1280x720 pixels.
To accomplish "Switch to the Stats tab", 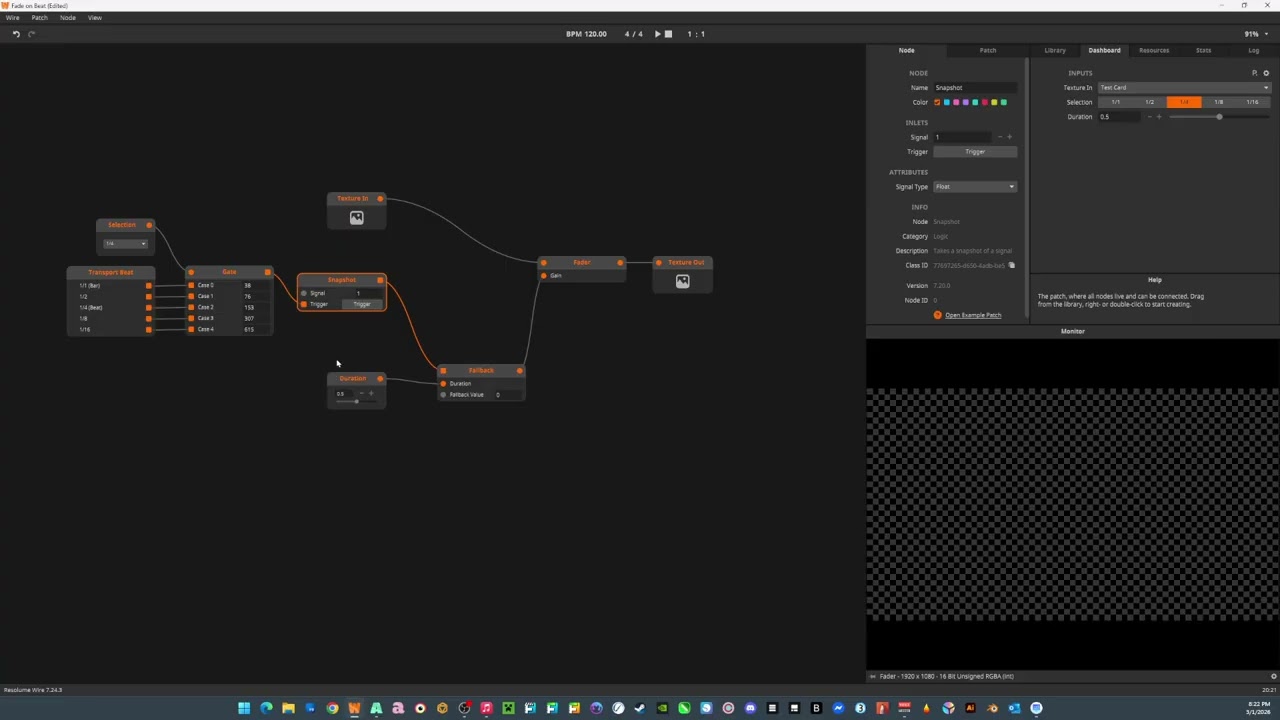I will coord(1203,50).
